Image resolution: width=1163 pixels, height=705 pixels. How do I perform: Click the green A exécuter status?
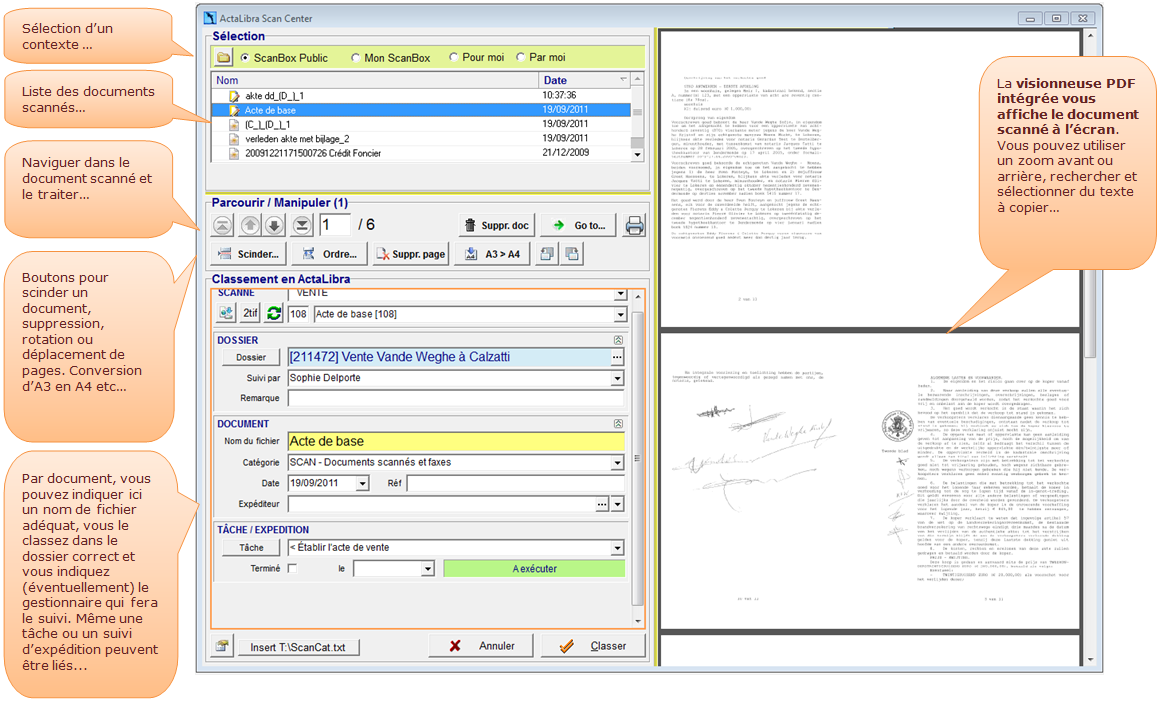tap(534, 569)
